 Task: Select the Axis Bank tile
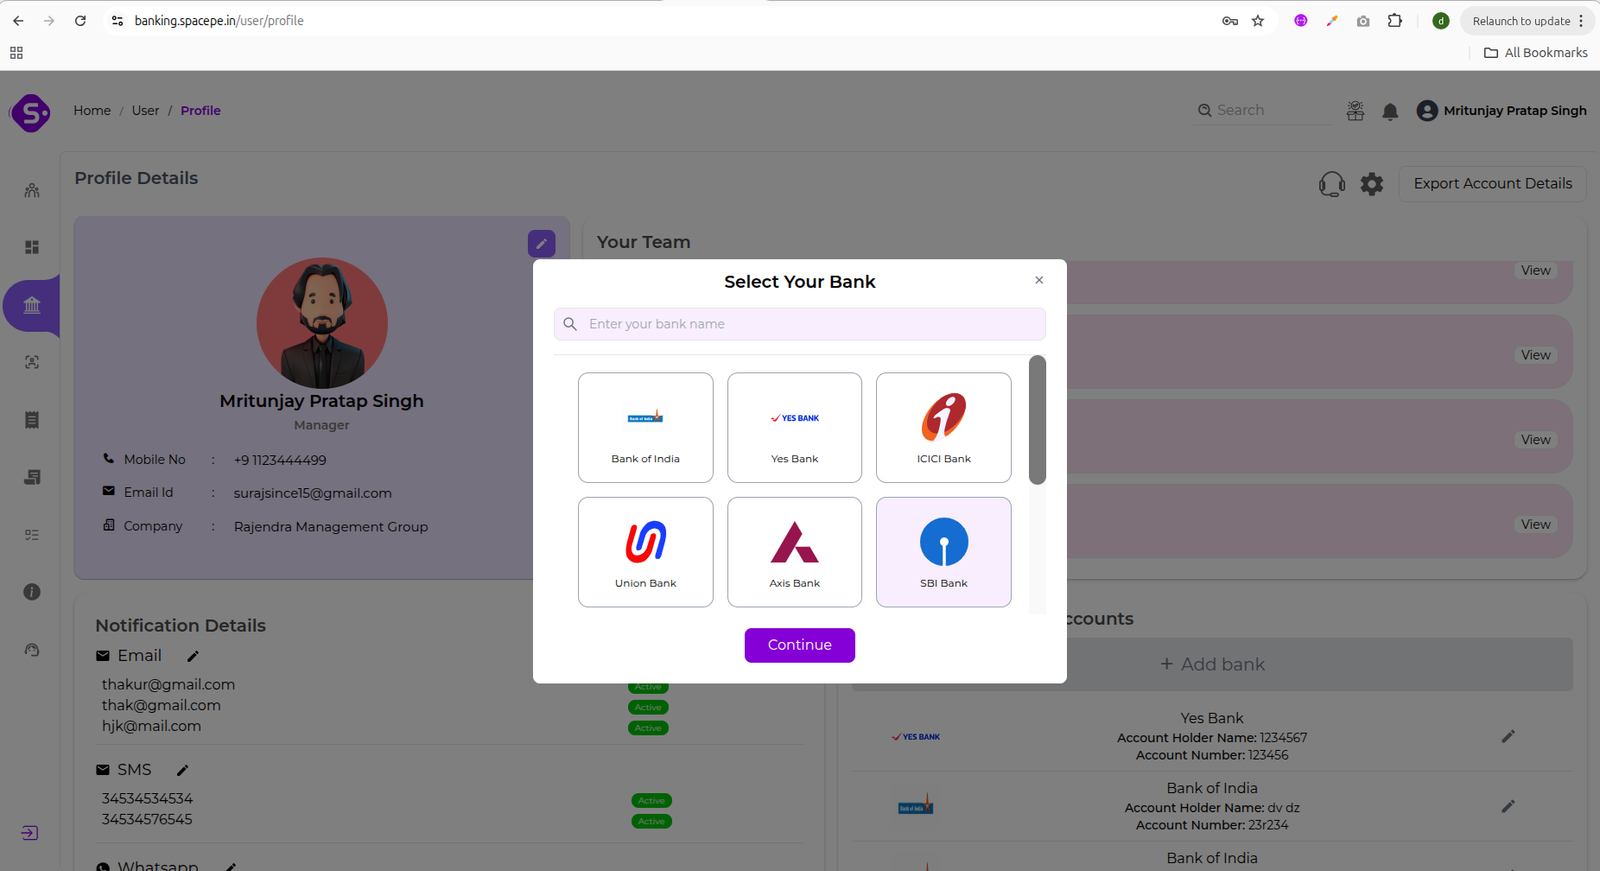pyautogui.click(x=794, y=552)
